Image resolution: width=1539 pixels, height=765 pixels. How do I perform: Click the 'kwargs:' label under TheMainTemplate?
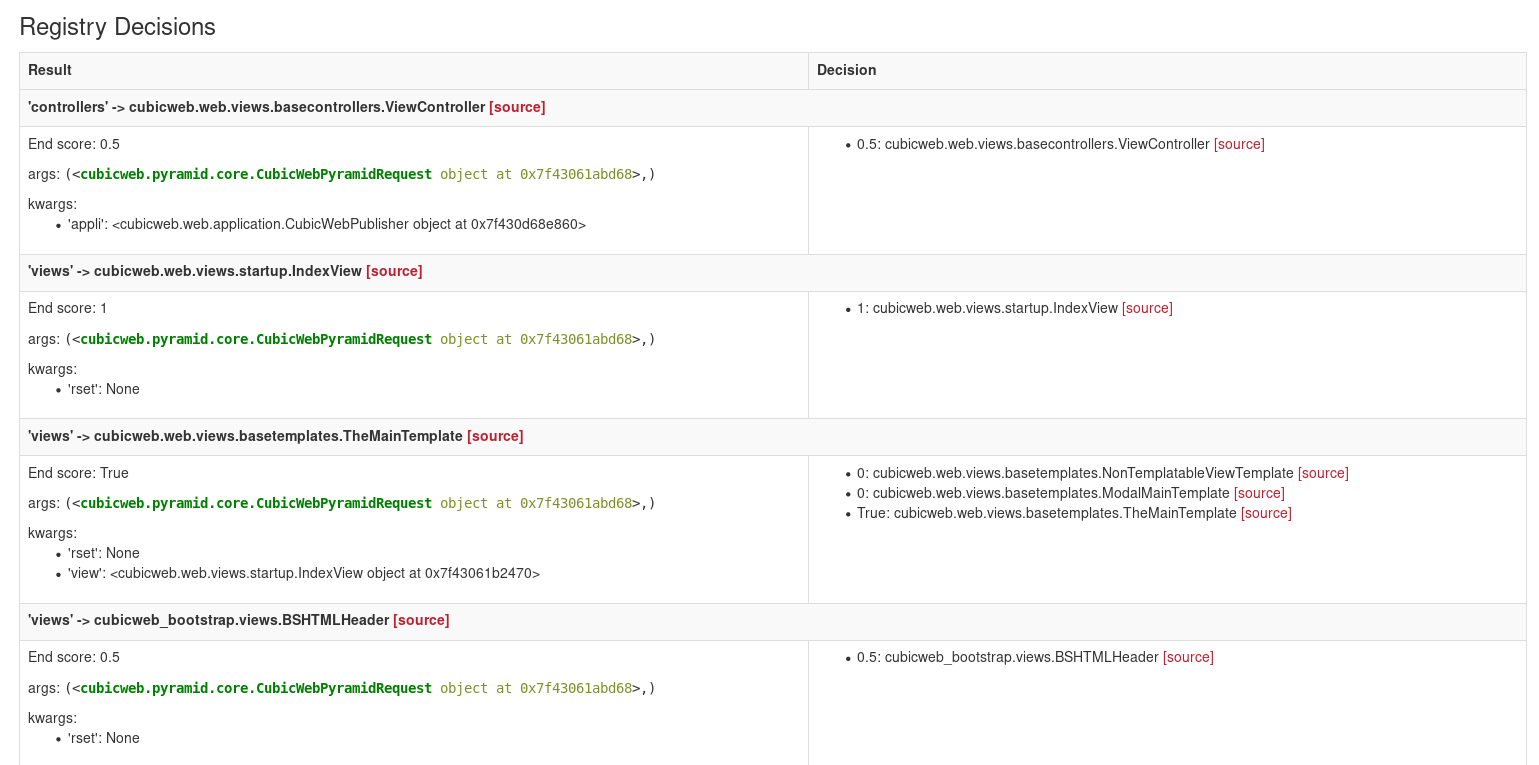click(52, 533)
